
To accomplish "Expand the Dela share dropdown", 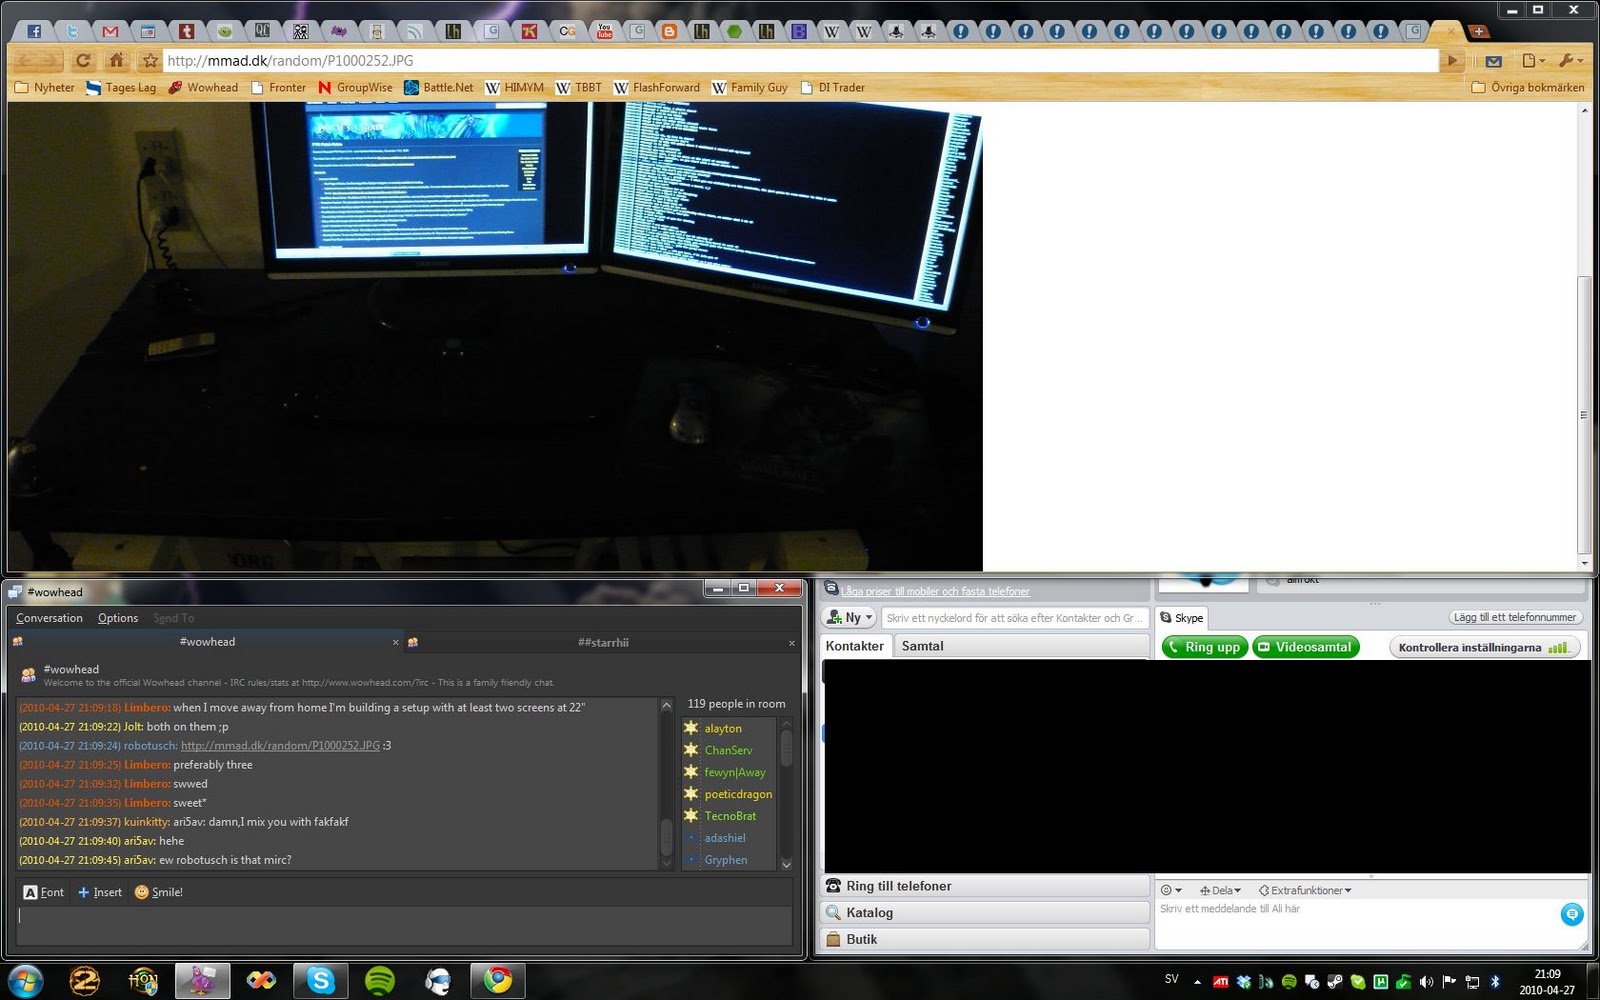I will click(1220, 890).
